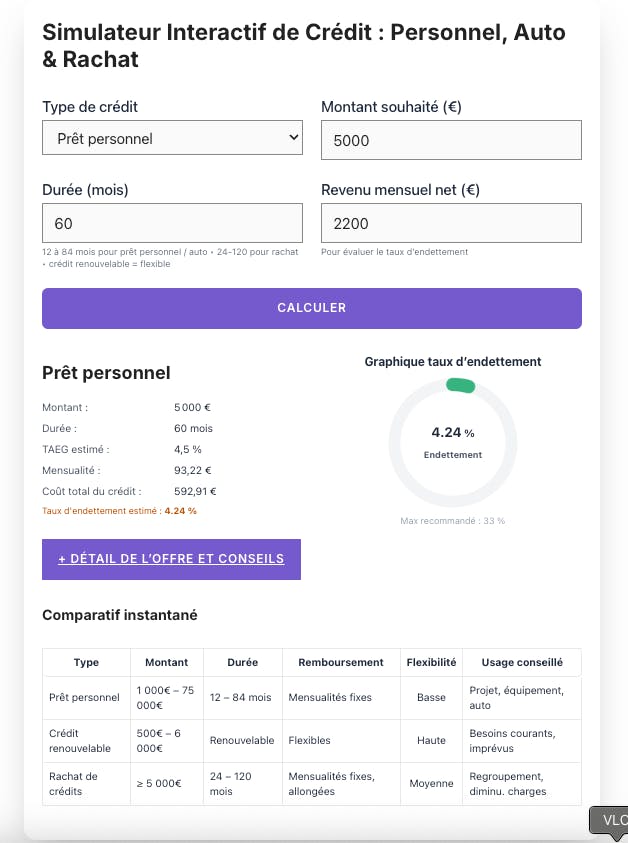Click the CALCULER button
The width and height of the screenshot is (628, 843).
[312, 308]
